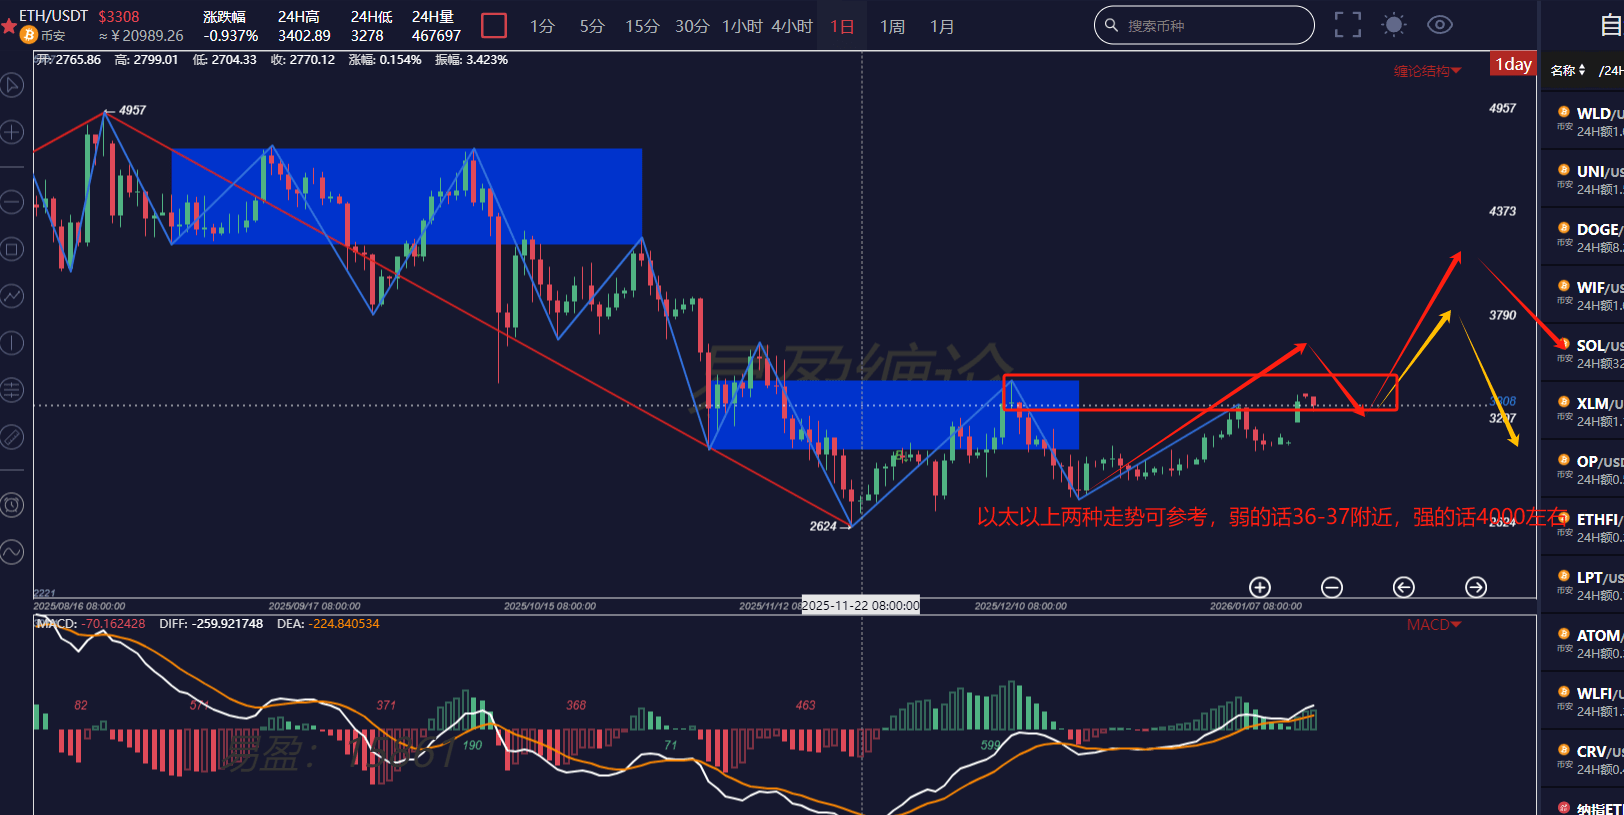Click the red square icon beside timeframes
The width and height of the screenshot is (1624, 815).
point(494,25)
